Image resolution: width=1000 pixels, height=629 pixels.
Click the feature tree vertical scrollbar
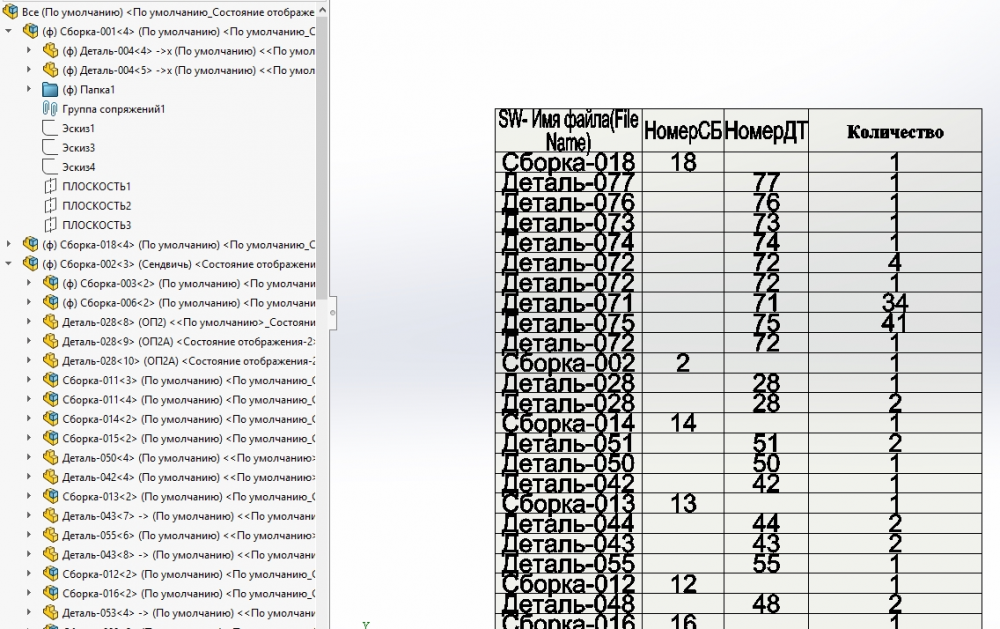pos(322,150)
